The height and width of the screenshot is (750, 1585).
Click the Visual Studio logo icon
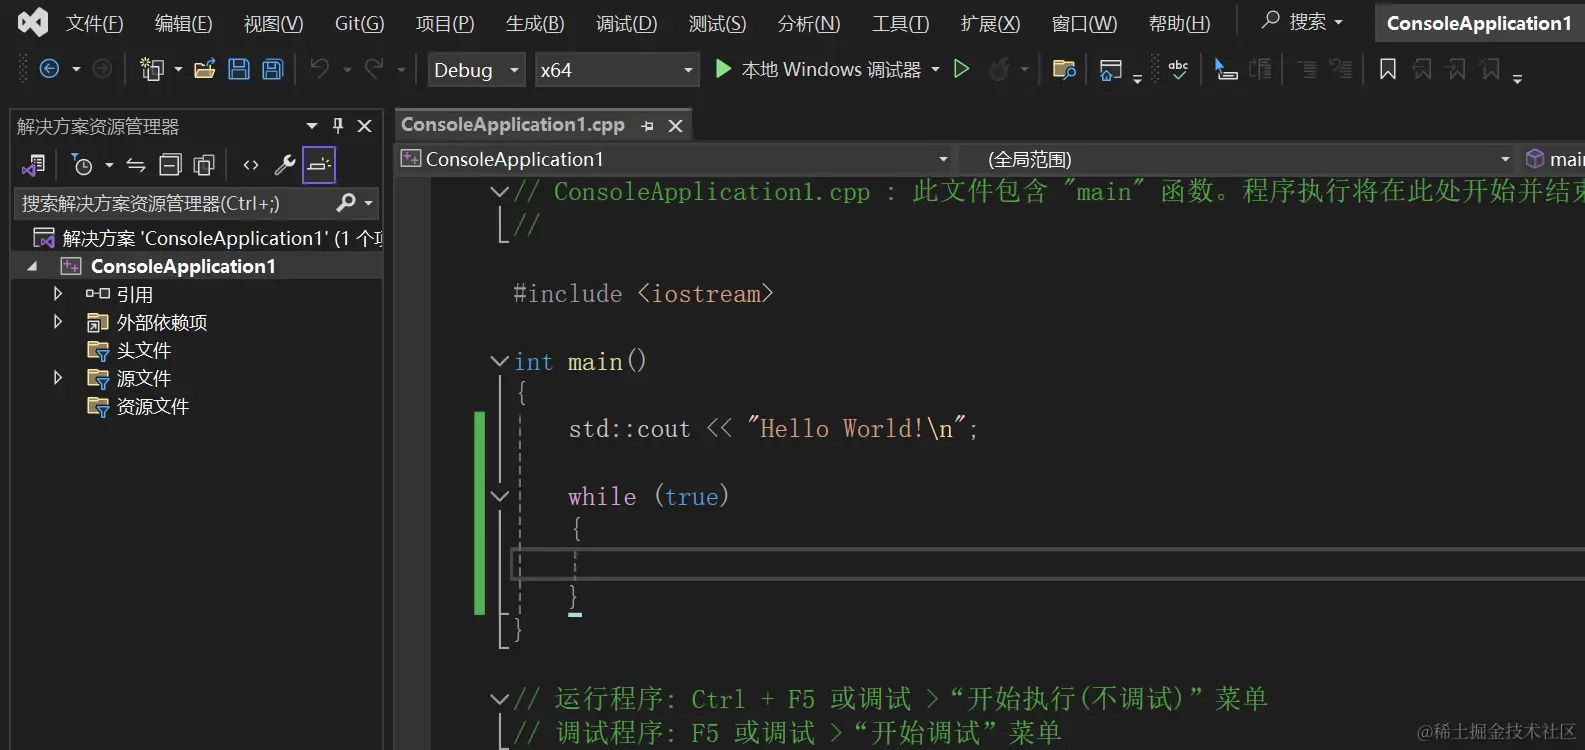click(x=32, y=22)
